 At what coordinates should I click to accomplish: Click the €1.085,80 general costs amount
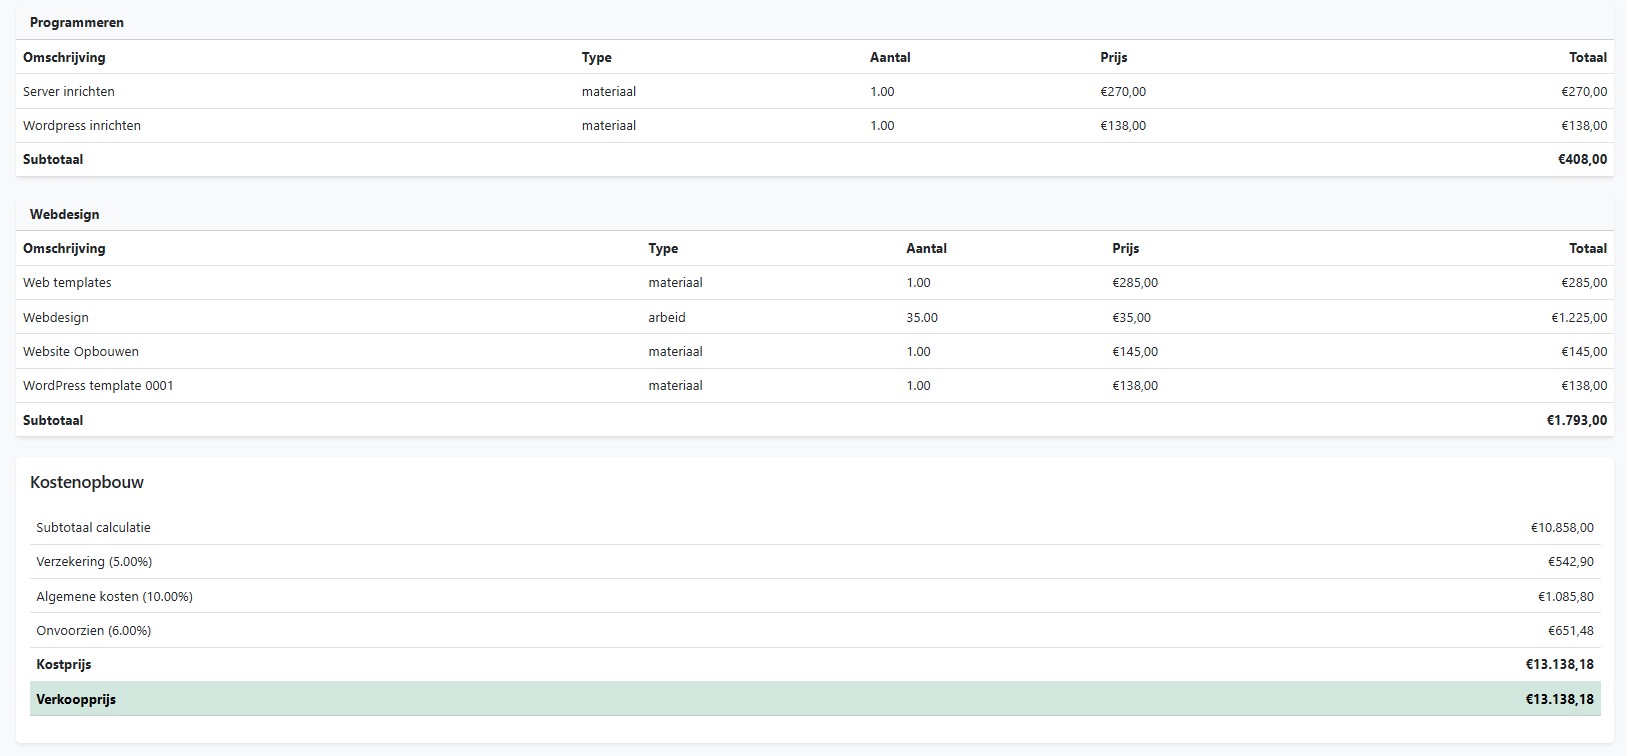(x=1566, y=596)
